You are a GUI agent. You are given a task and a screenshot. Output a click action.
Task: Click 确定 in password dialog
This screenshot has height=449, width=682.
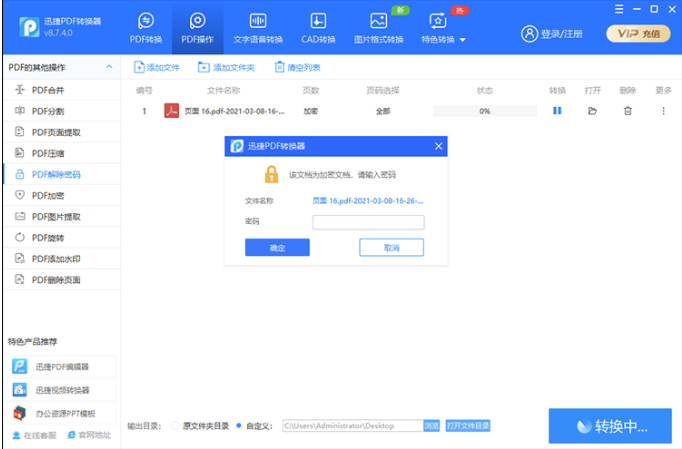pos(277,248)
